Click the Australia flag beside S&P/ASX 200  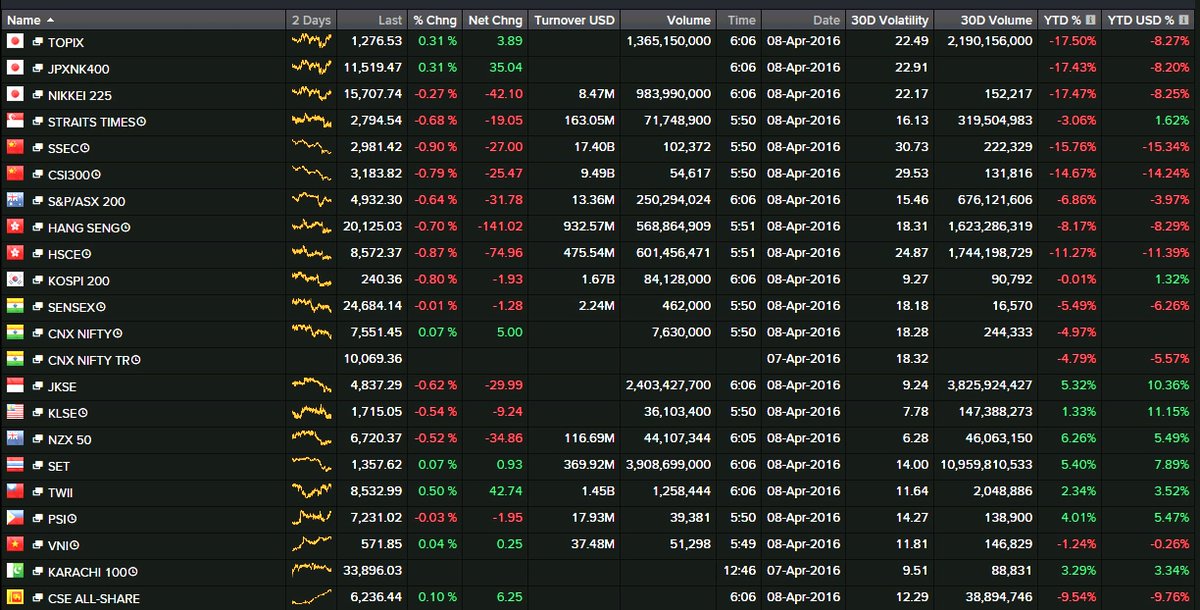(x=14, y=201)
